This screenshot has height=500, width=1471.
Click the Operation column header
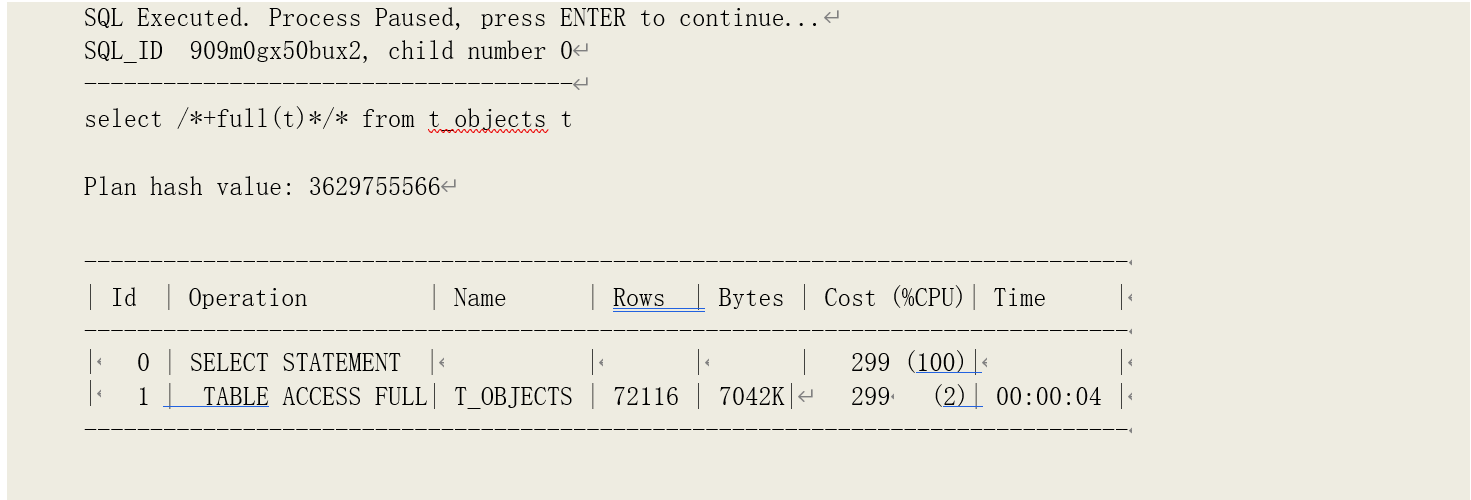click(x=248, y=298)
